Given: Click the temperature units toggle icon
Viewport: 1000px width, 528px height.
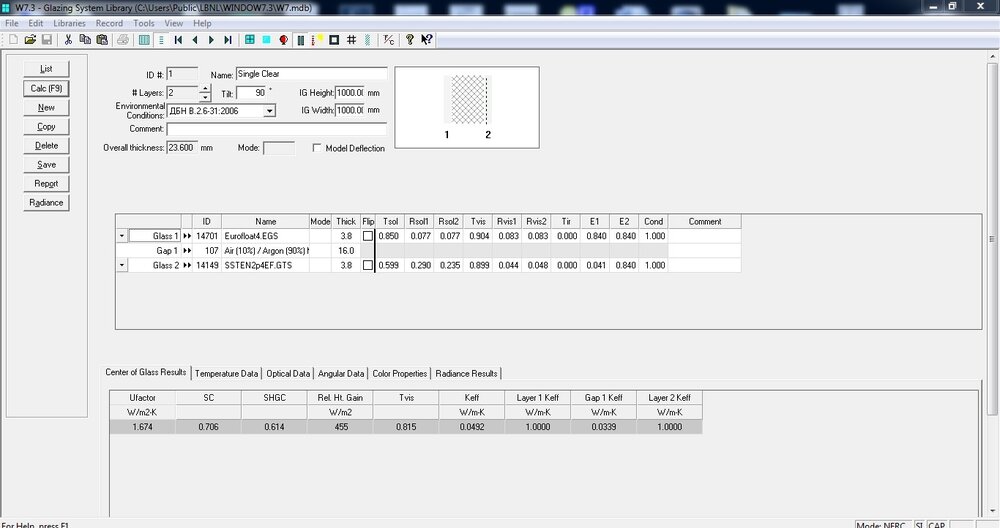Looking at the screenshot, I should (389, 40).
